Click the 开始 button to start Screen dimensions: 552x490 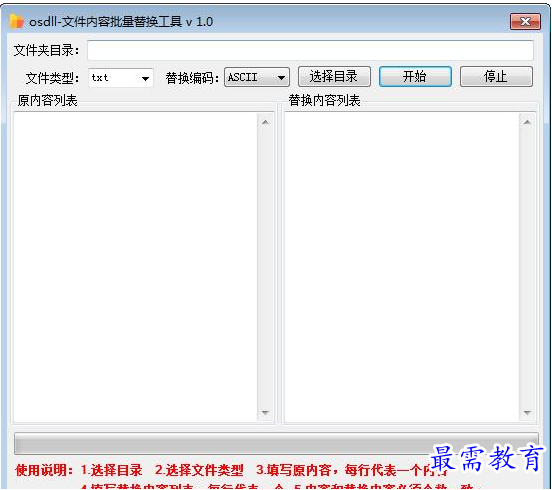pyautogui.click(x=415, y=76)
